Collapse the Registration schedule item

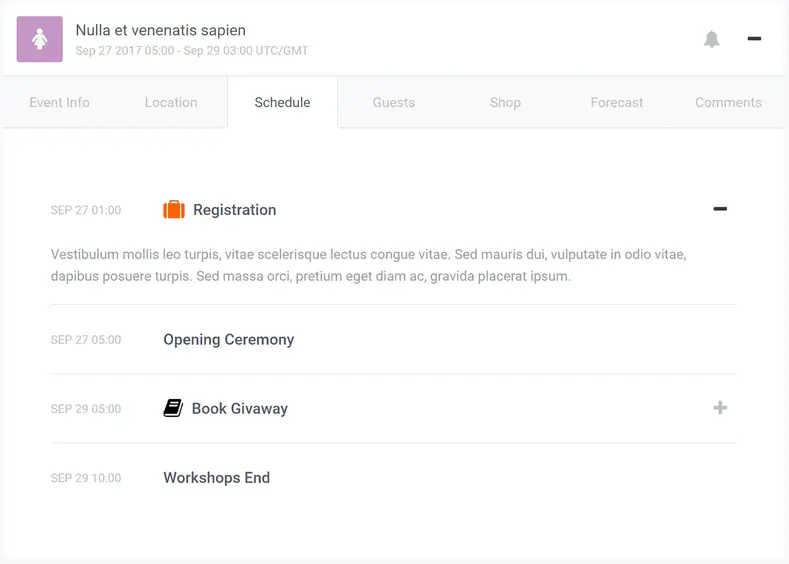click(720, 209)
